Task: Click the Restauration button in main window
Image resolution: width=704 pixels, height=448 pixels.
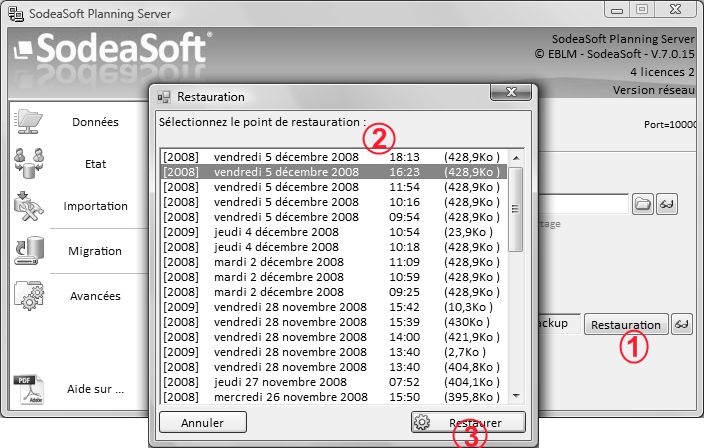Action: coord(626,325)
